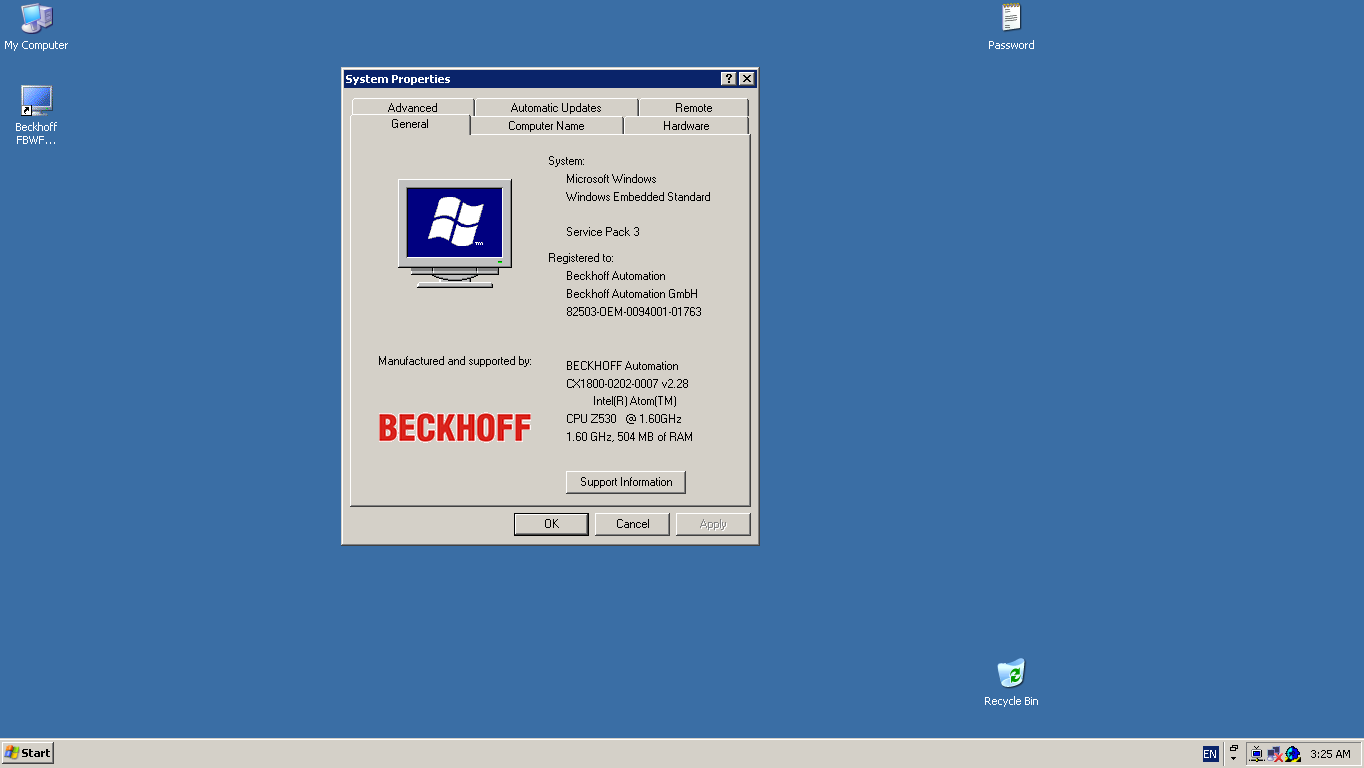
Task: Switch to the Remote tab
Action: click(693, 108)
